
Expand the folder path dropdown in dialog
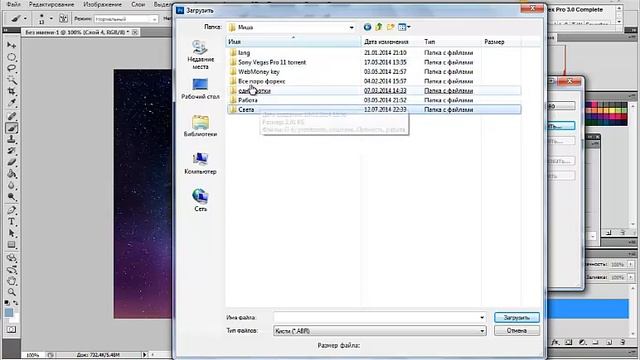pos(351,27)
